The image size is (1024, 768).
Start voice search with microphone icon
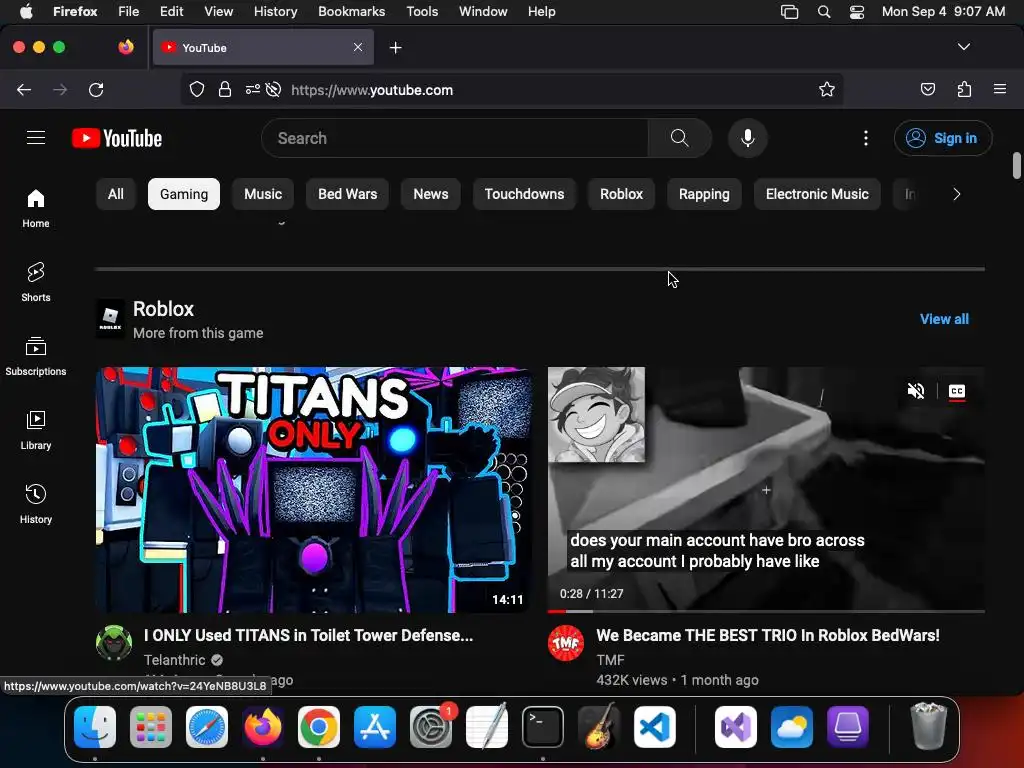pos(748,138)
